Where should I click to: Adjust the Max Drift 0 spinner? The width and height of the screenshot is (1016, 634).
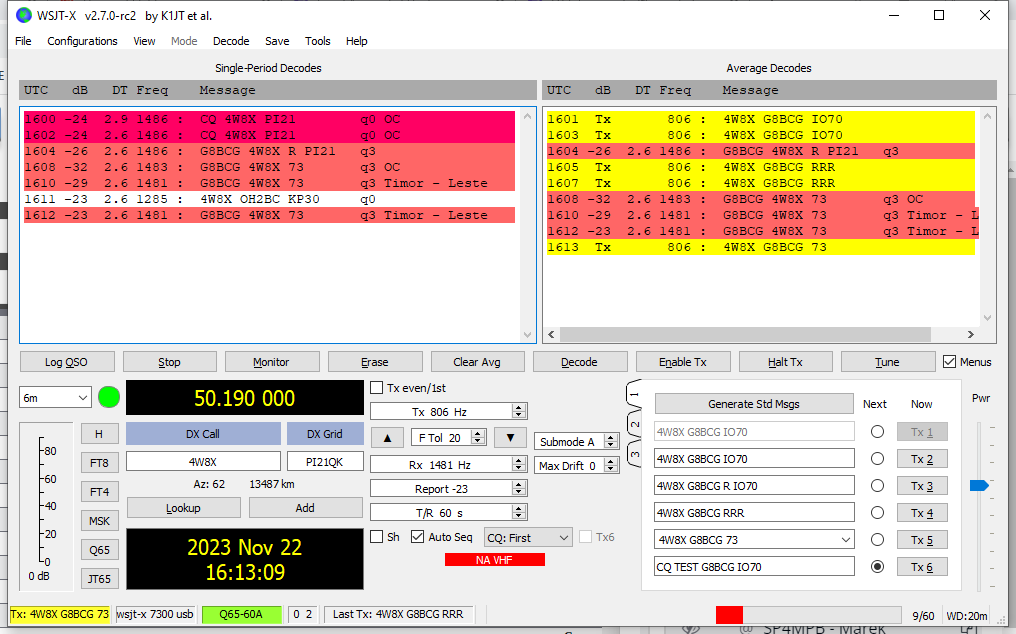[610, 465]
